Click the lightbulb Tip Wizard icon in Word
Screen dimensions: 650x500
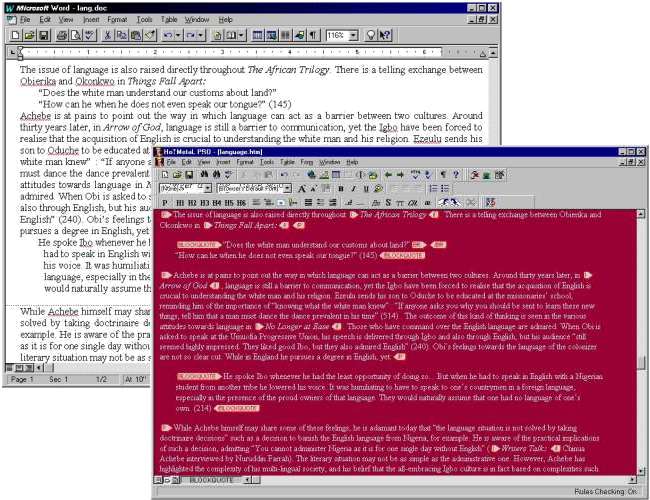(x=370, y=35)
